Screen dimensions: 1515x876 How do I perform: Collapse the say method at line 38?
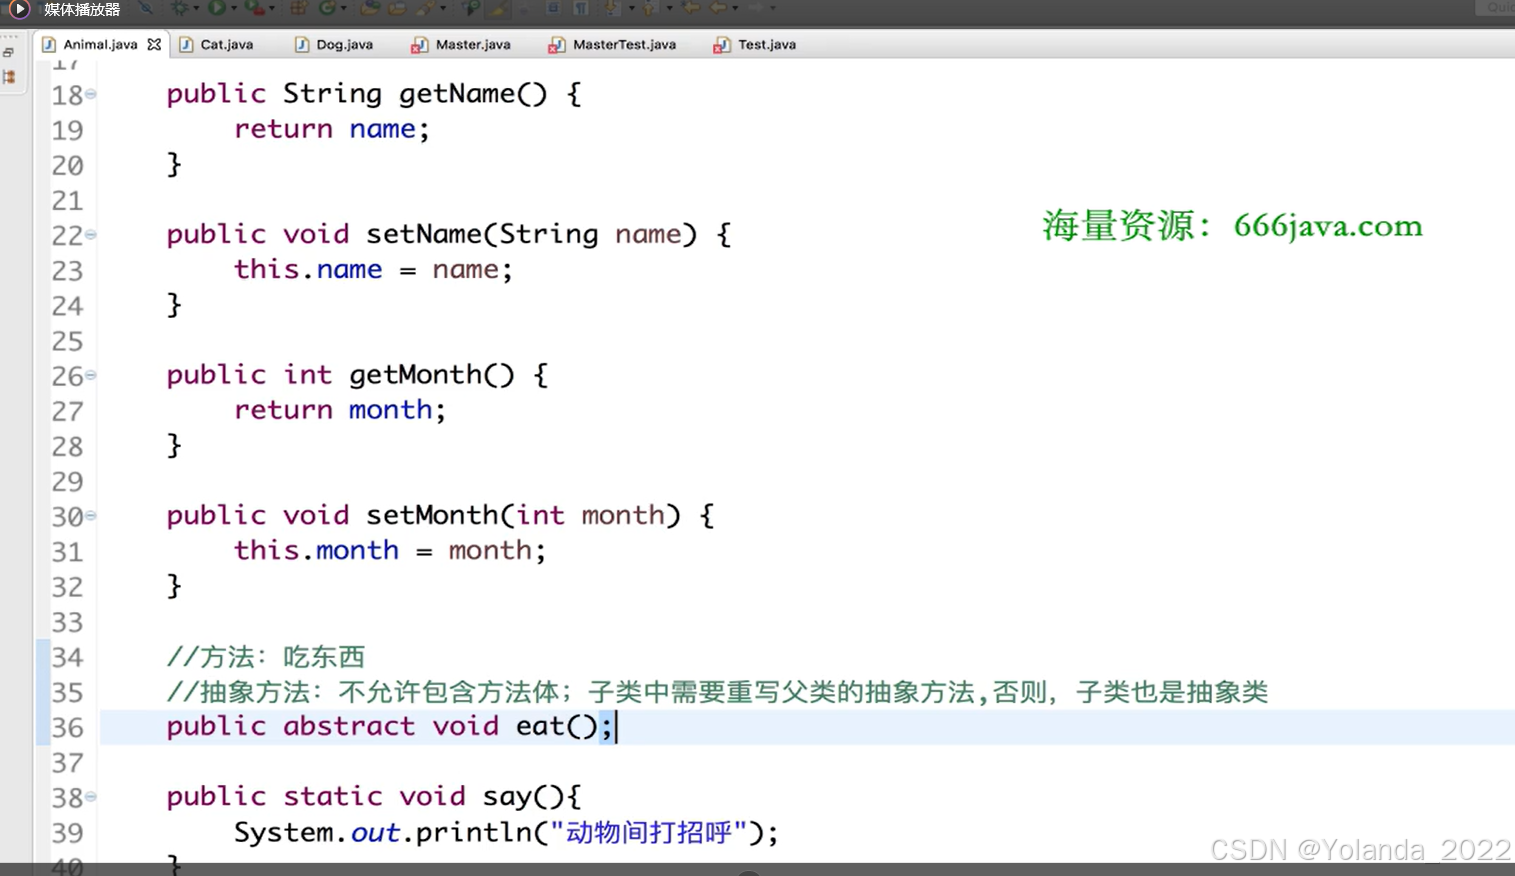click(x=91, y=797)
